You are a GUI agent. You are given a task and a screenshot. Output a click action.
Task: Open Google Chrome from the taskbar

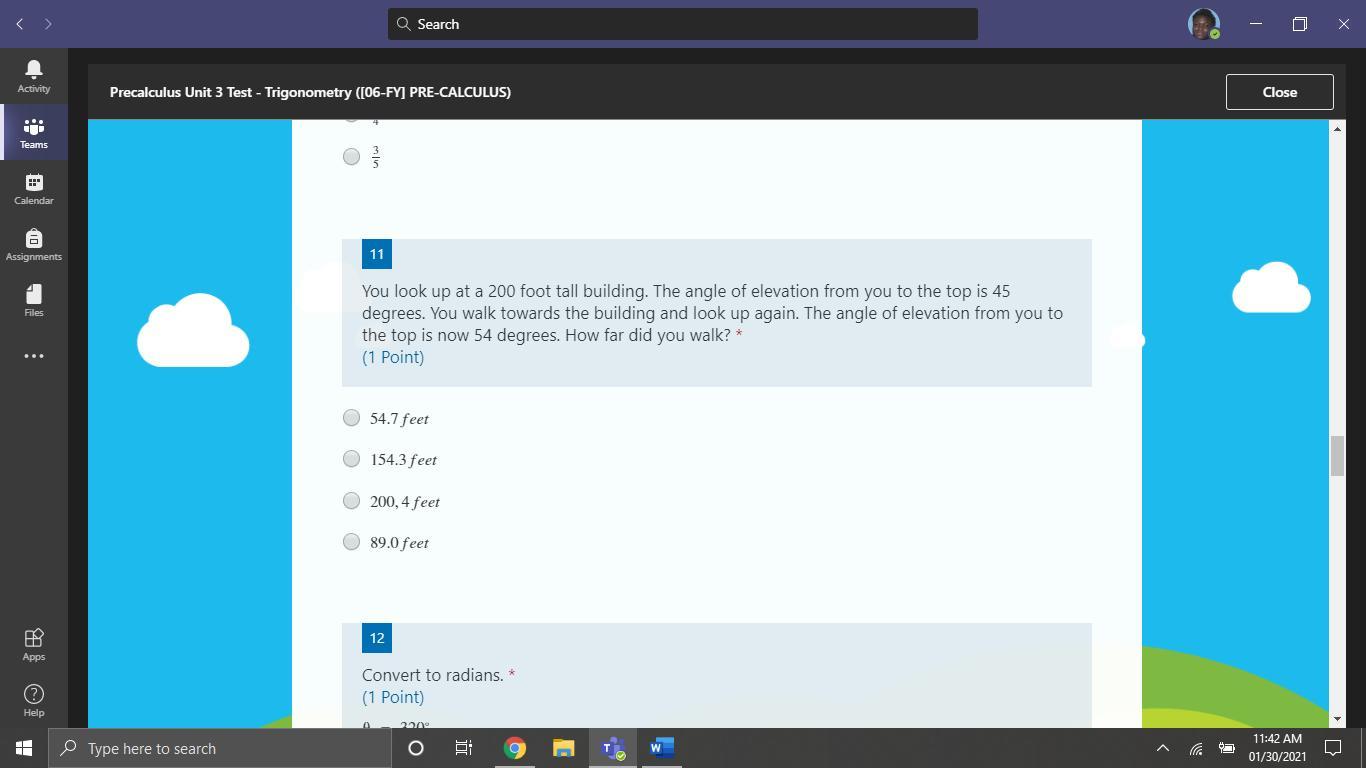(x=514, y=748)
